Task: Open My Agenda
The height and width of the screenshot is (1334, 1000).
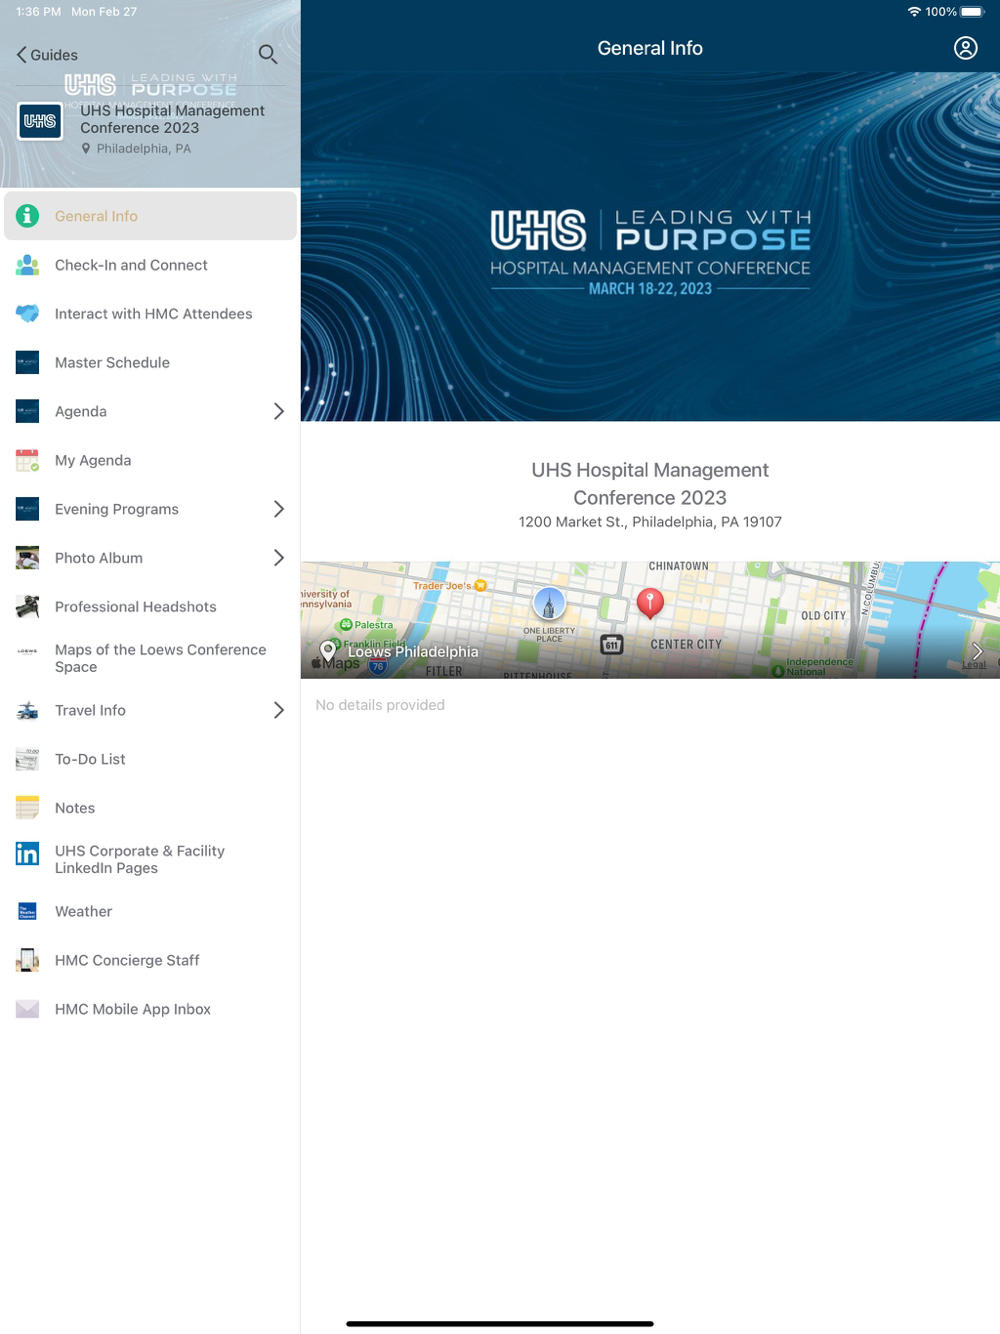Action: point(150,460)
